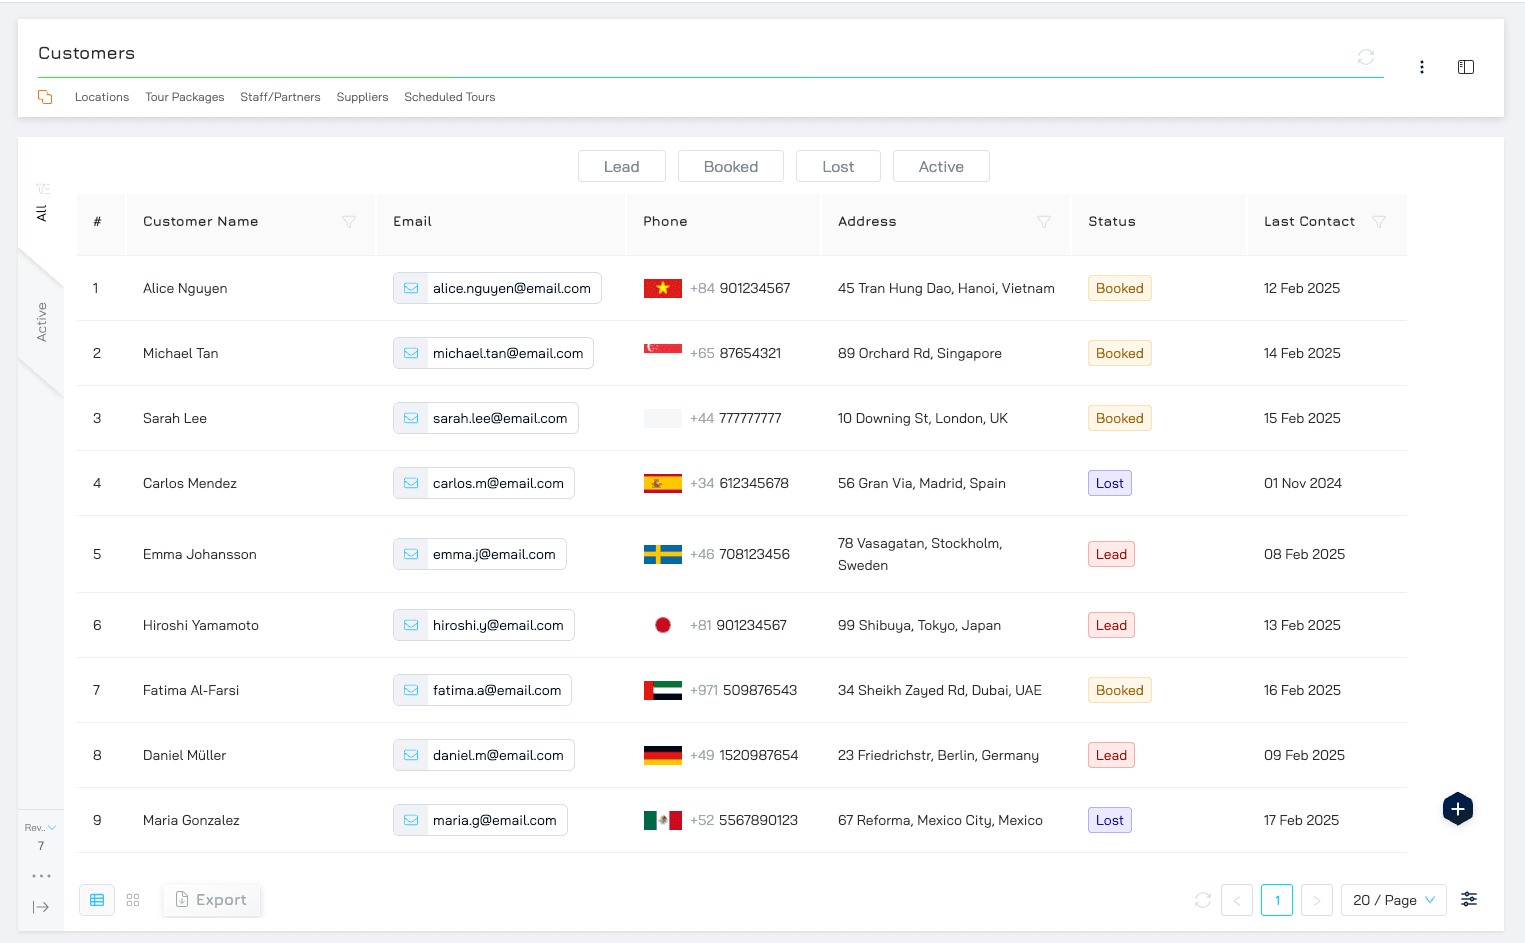The image size is (1525, 943).
Task: Open the three-dot more options menu
Action: (x=1421, y=67)
